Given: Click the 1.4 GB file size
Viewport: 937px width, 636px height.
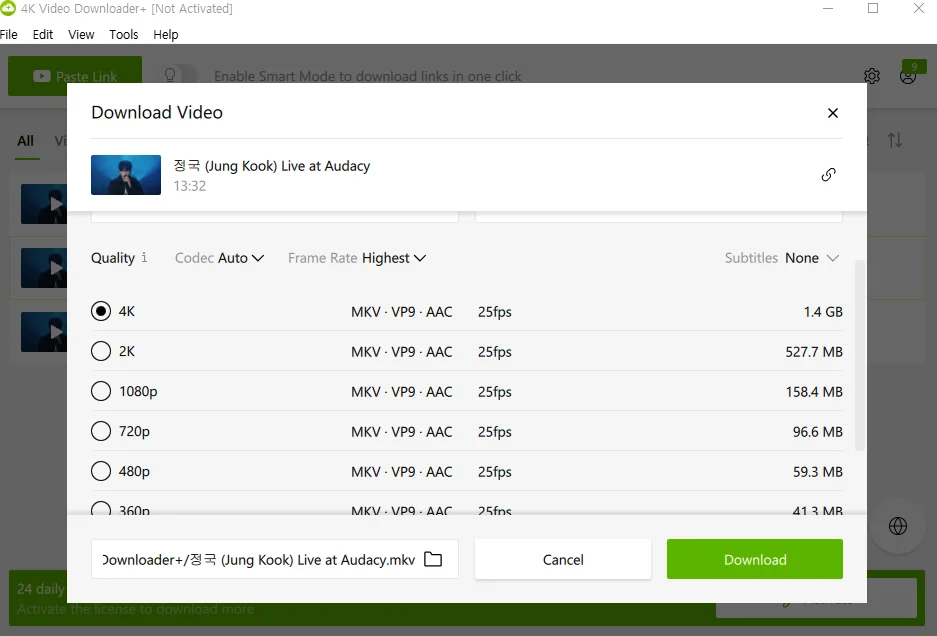Looking at the screenshot, I should (823, 311).
